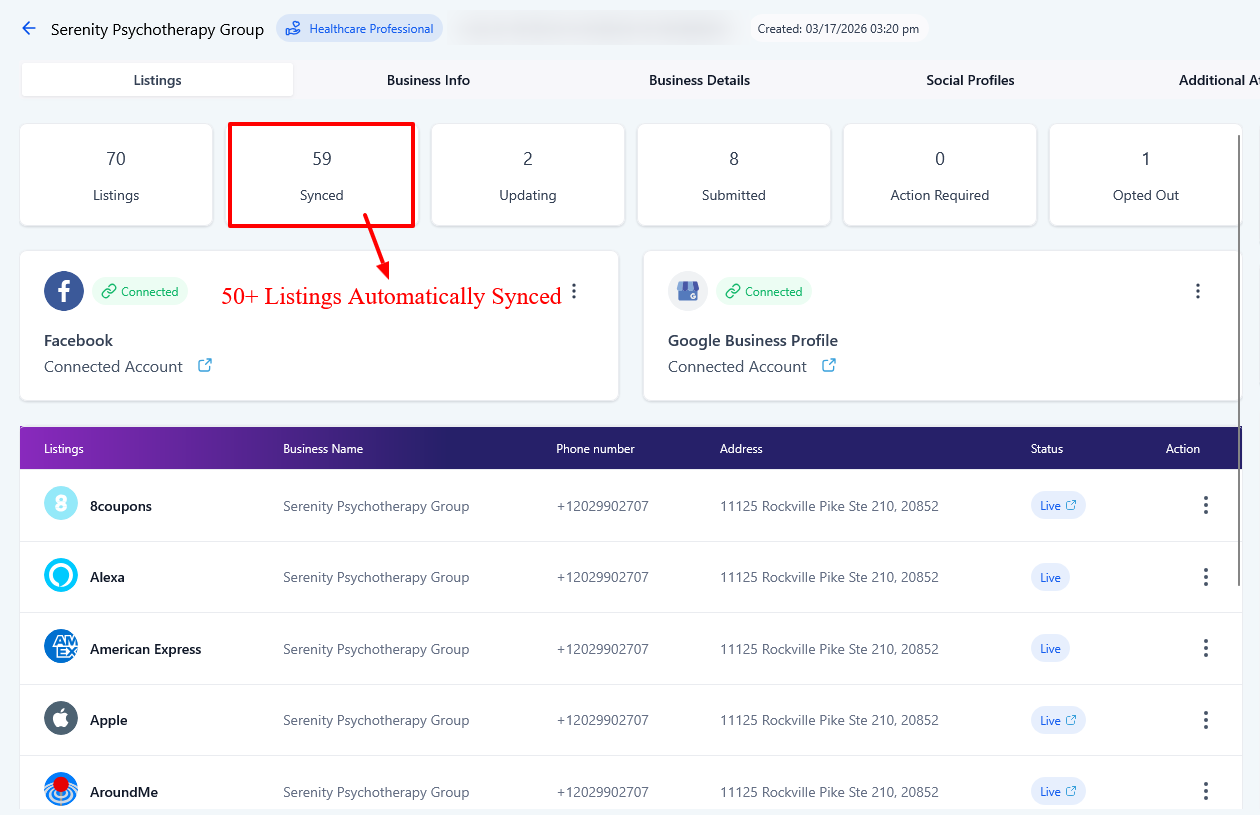Viewport: 1260px width, 815px height.
Task: Switch to the Business Info tab
Action: coord(428,80)
